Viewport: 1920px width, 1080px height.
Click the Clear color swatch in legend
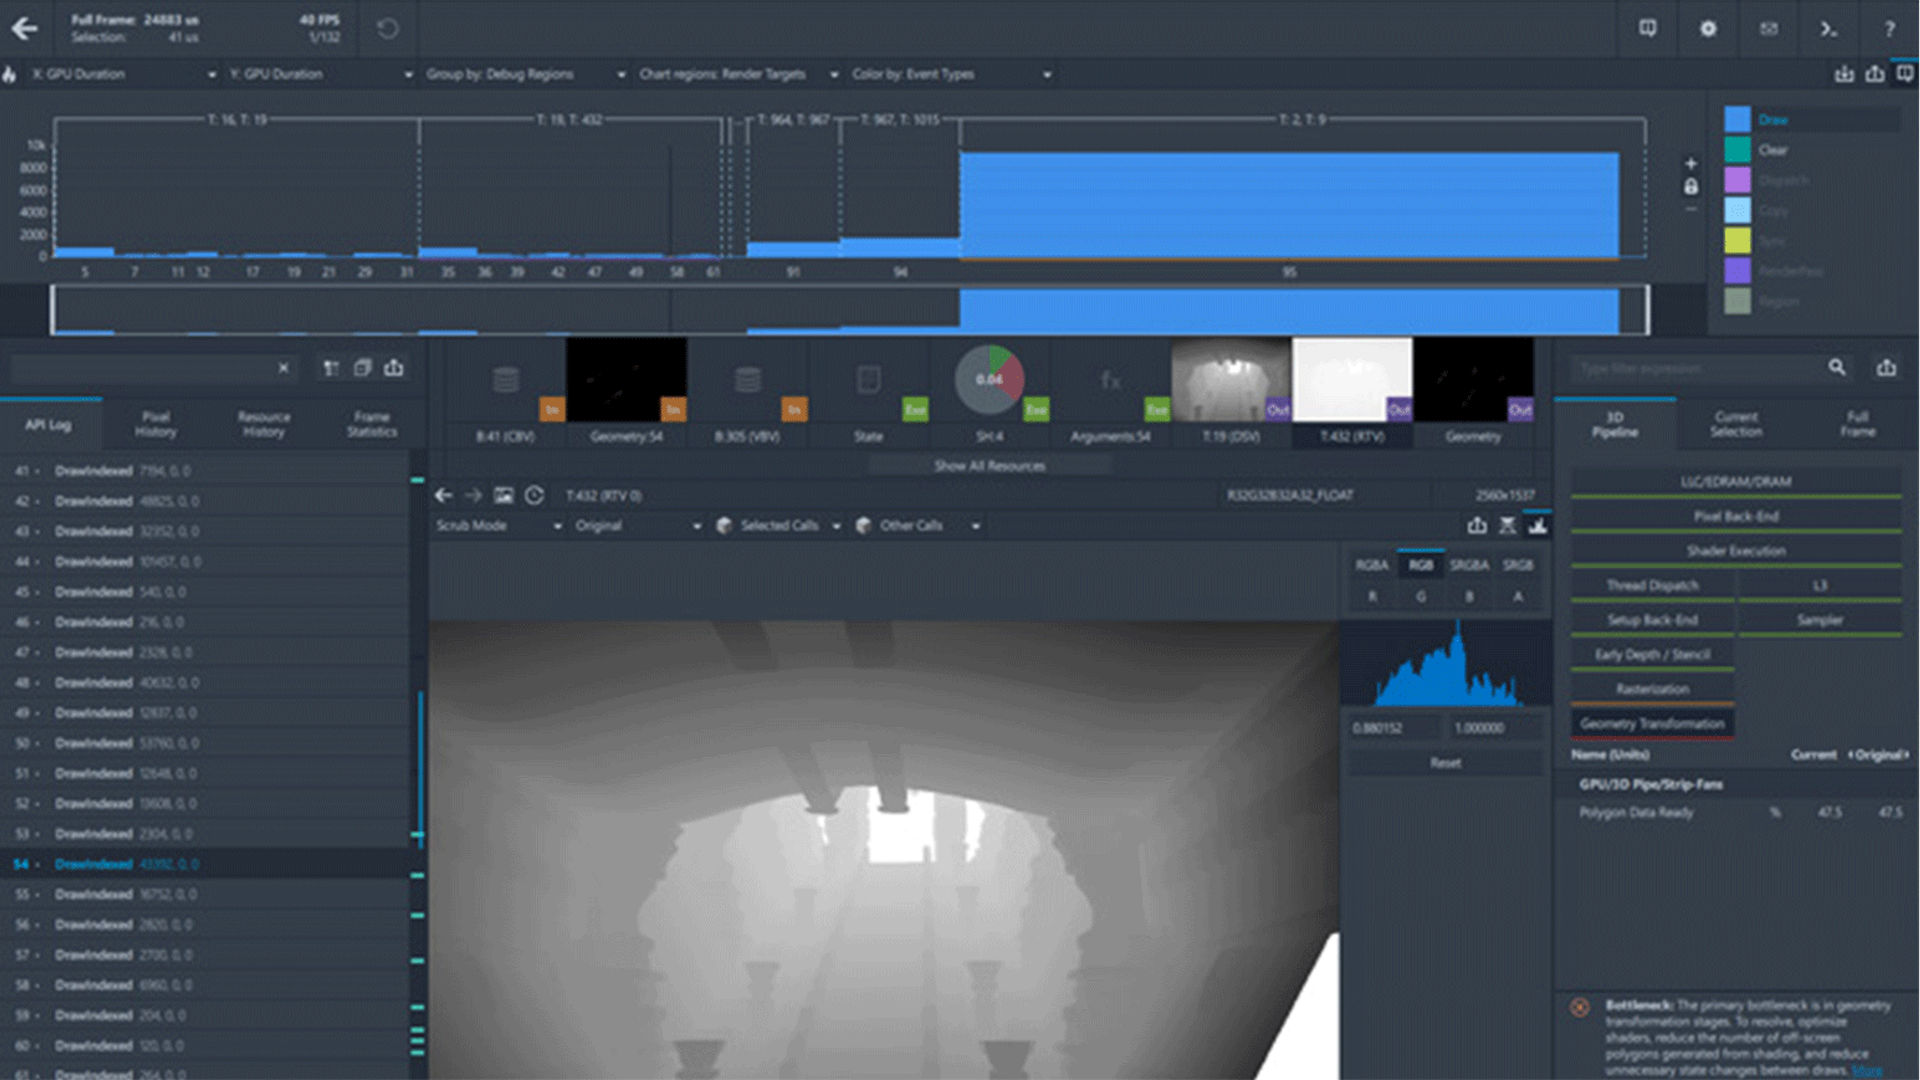click(x=1738, y=149)
